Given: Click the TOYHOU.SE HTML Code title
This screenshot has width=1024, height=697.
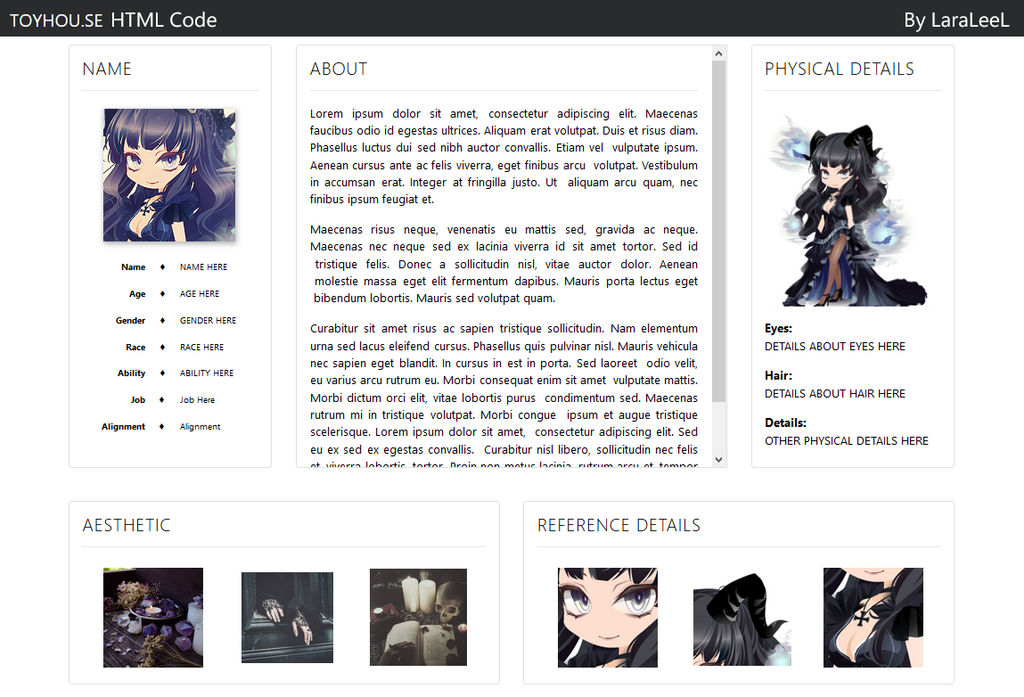Looking at the screenshot, I should [113, 20].
